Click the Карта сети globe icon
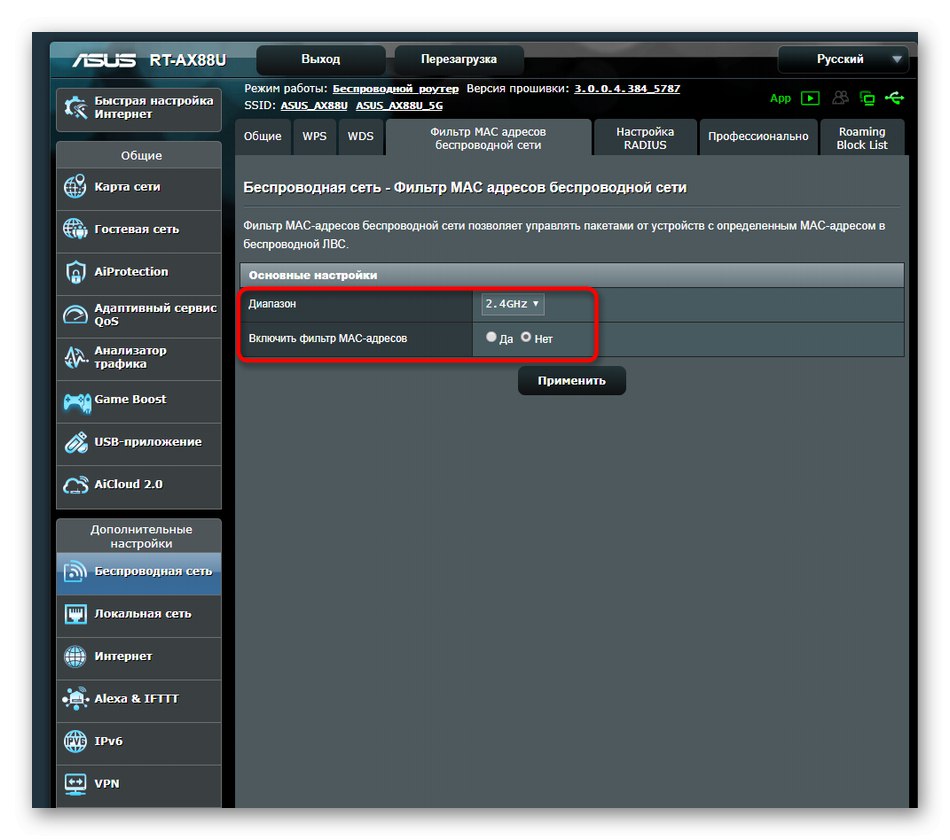 pos(75,187)
